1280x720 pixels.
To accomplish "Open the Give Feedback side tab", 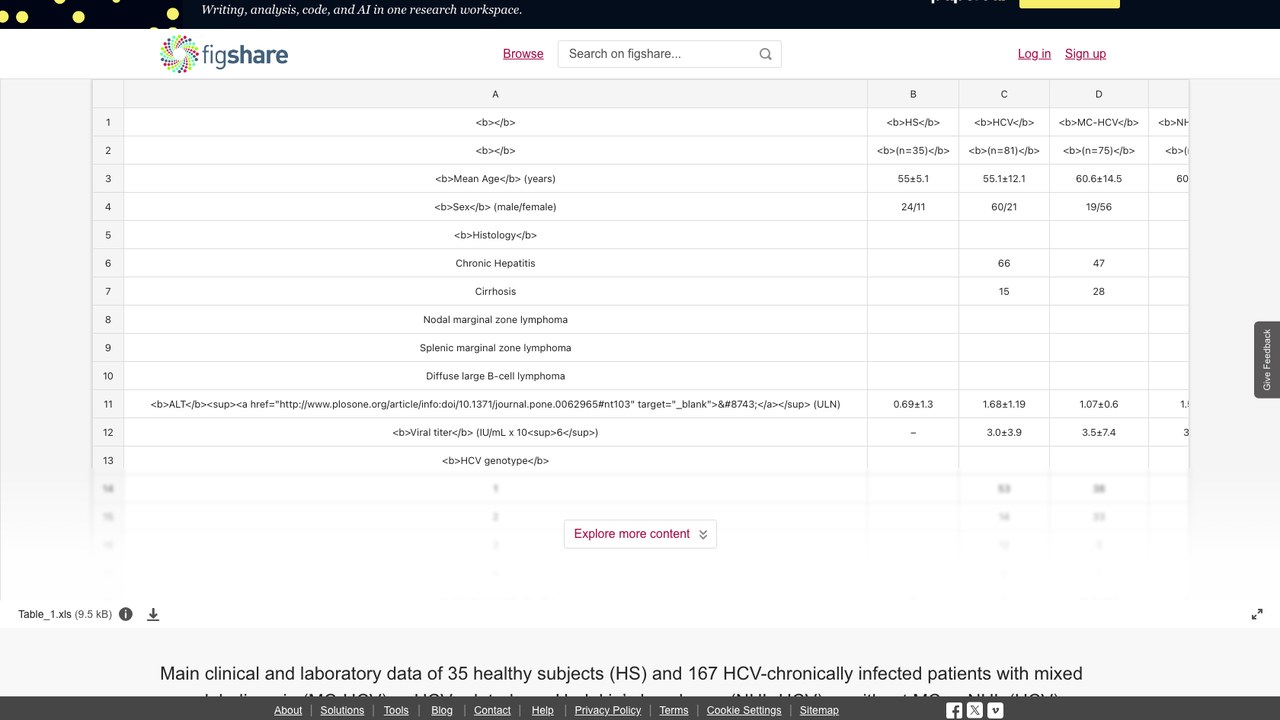I will point(1267,360).
